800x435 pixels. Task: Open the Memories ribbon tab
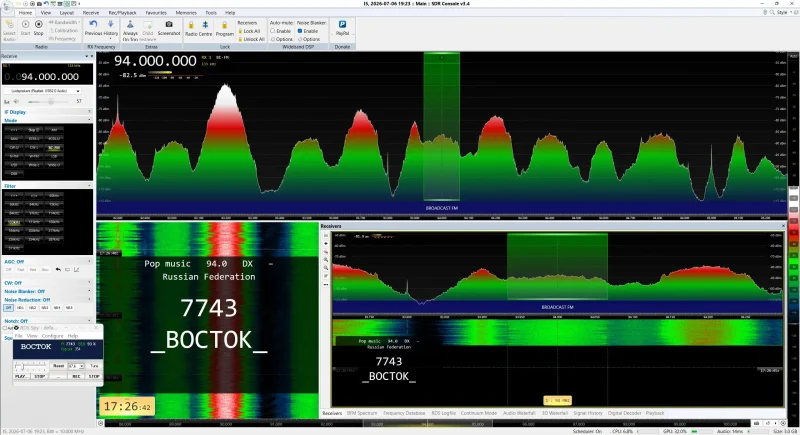(x=186, y=13)
